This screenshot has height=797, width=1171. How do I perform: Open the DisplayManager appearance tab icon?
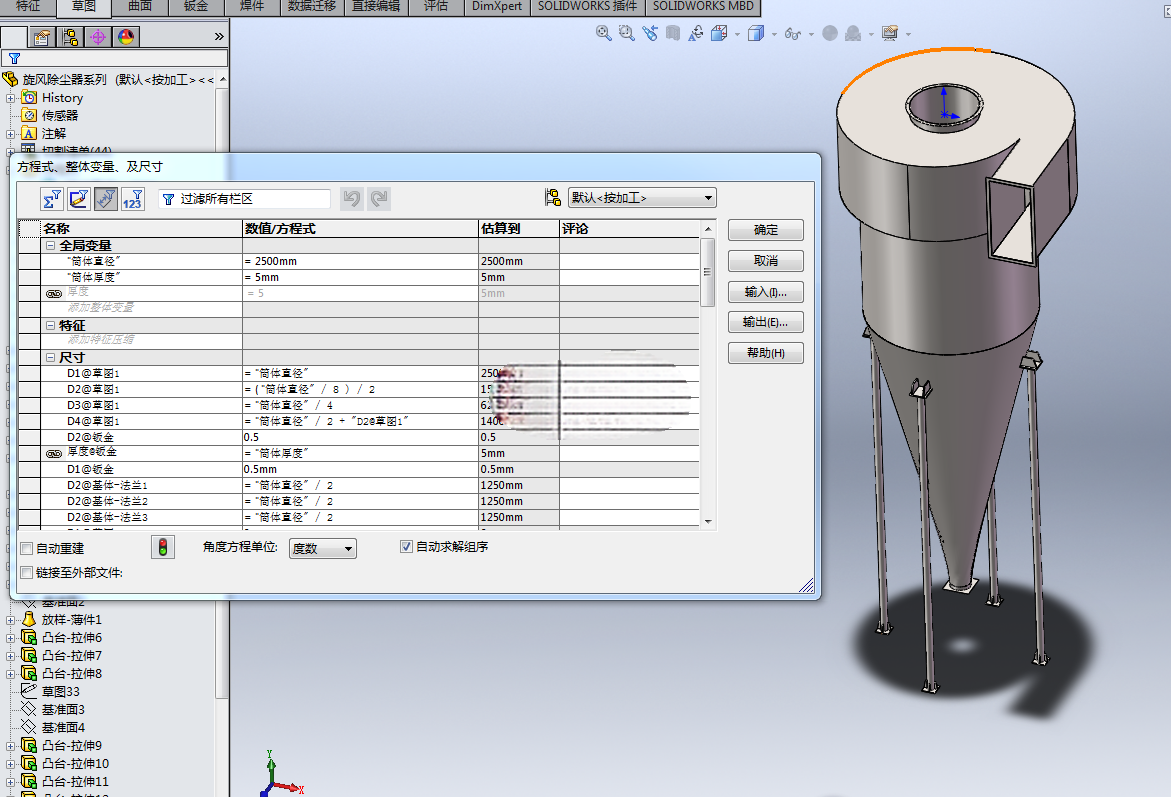[125, 37]
